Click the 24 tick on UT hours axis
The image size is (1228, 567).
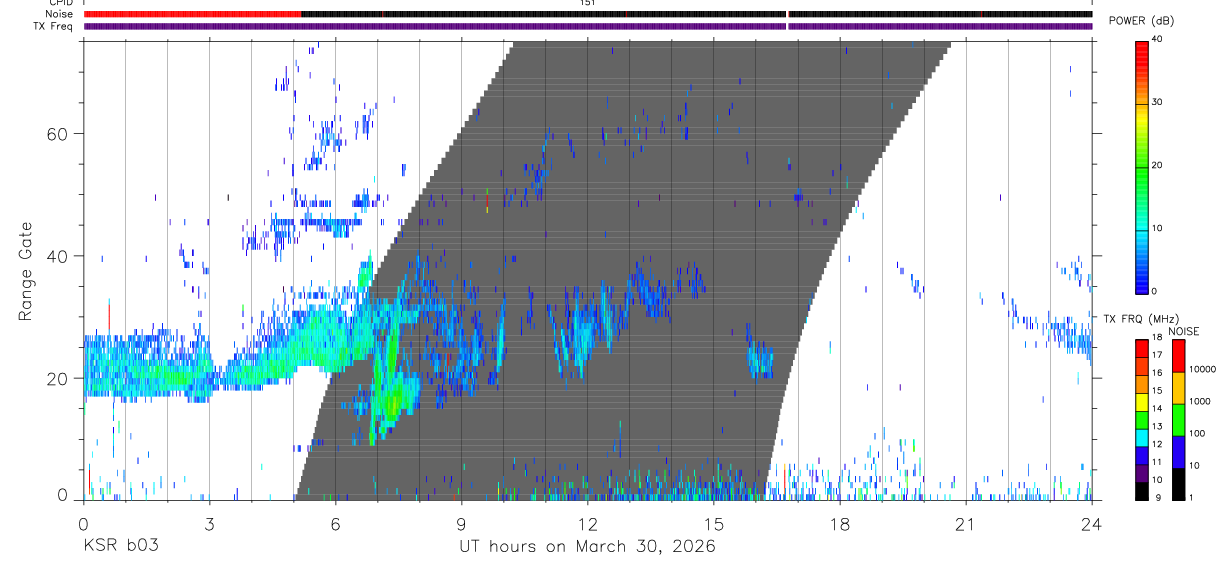[x=1092, y=523]
